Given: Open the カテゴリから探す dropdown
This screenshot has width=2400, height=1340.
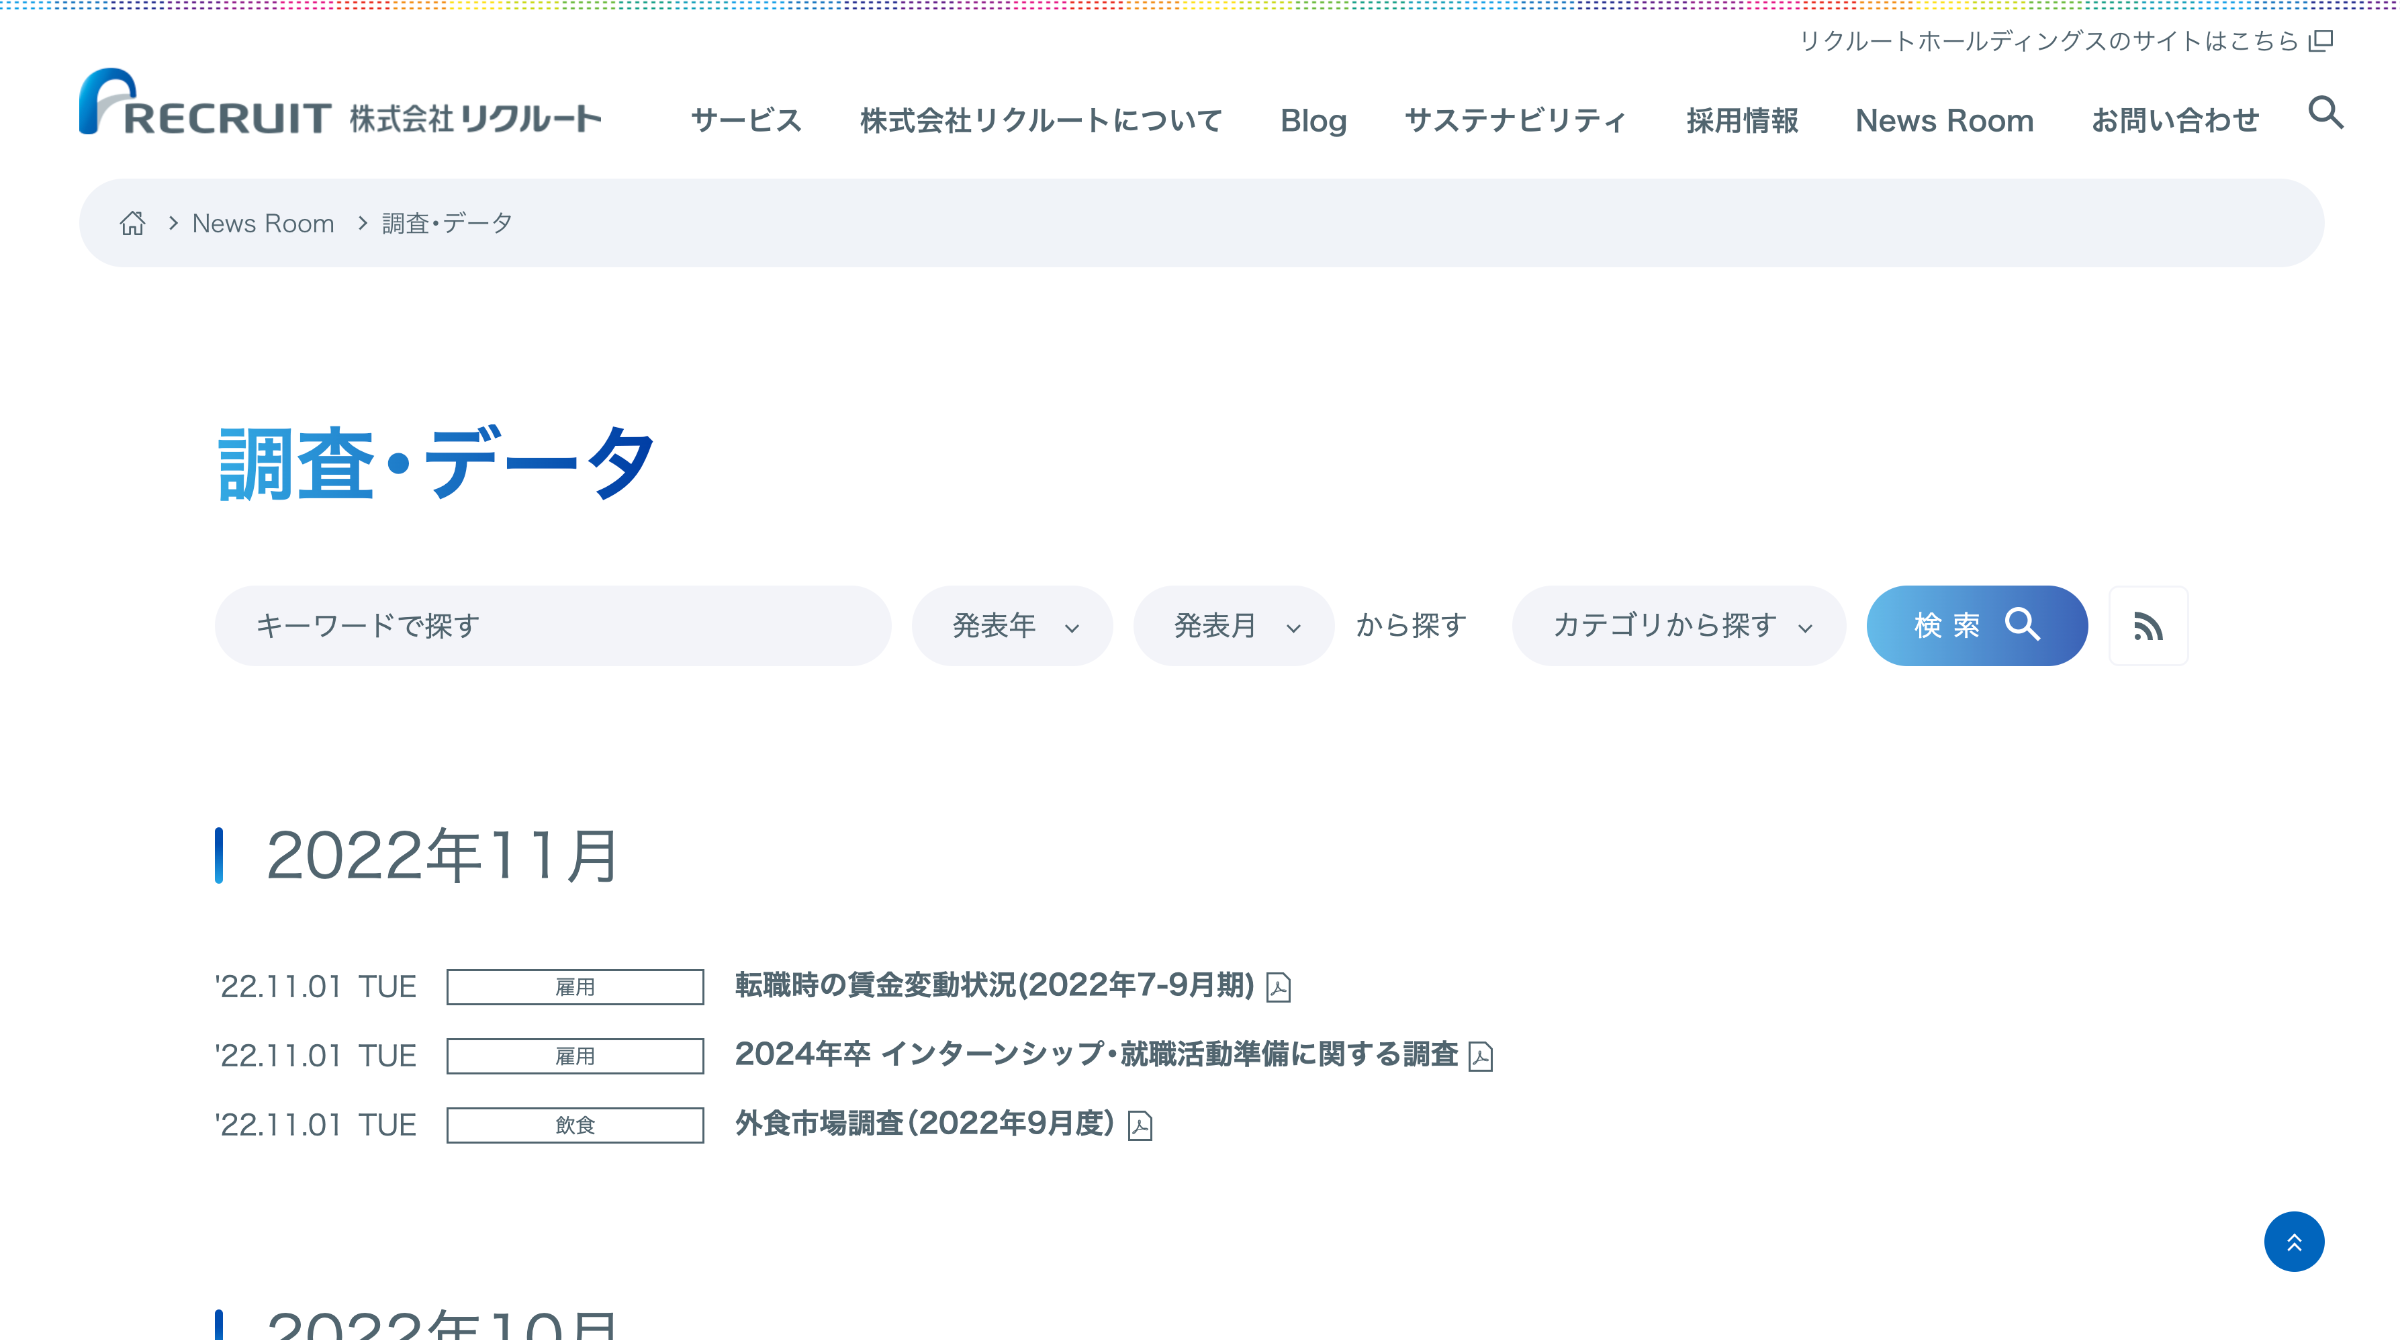Looking at the screenshot, I should (1678, 626).
